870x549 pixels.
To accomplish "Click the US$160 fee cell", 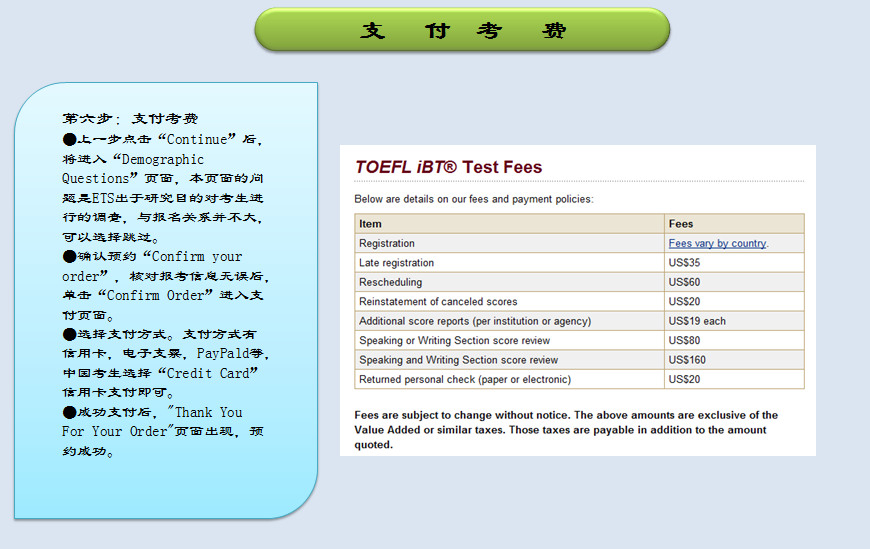I will [687, 360].
